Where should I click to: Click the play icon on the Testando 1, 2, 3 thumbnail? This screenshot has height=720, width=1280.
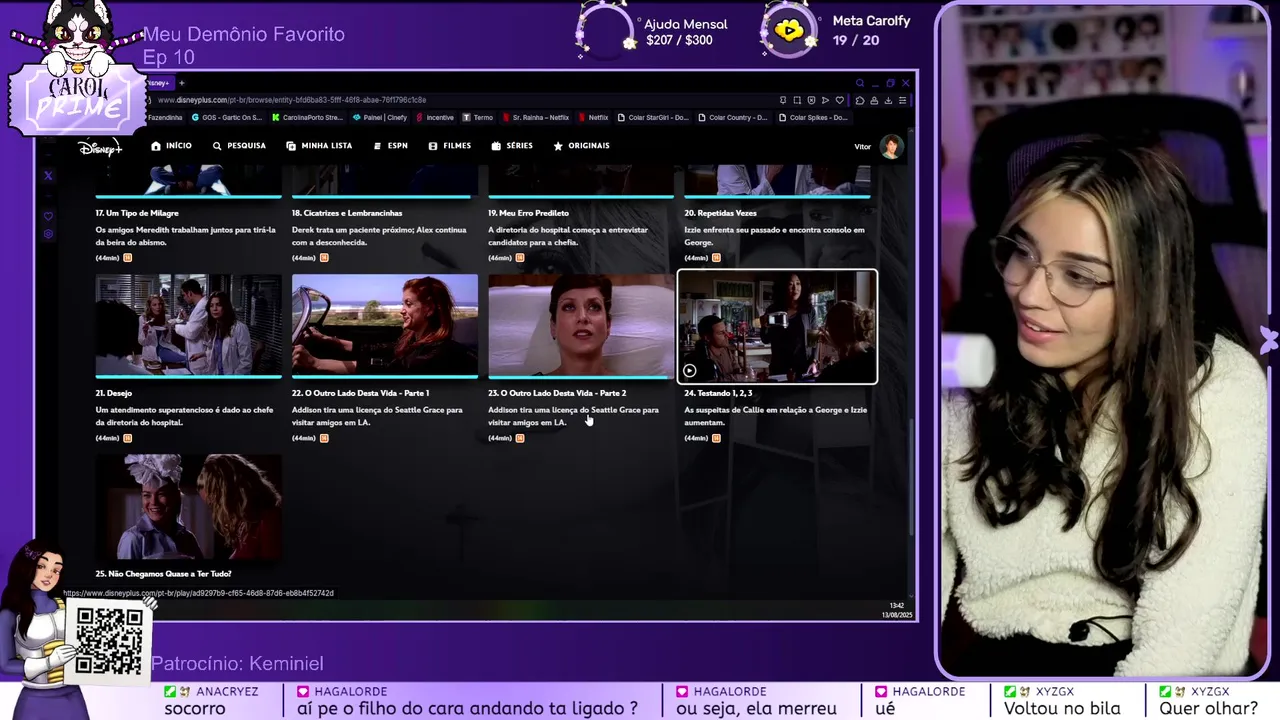(x=690, y=371)
